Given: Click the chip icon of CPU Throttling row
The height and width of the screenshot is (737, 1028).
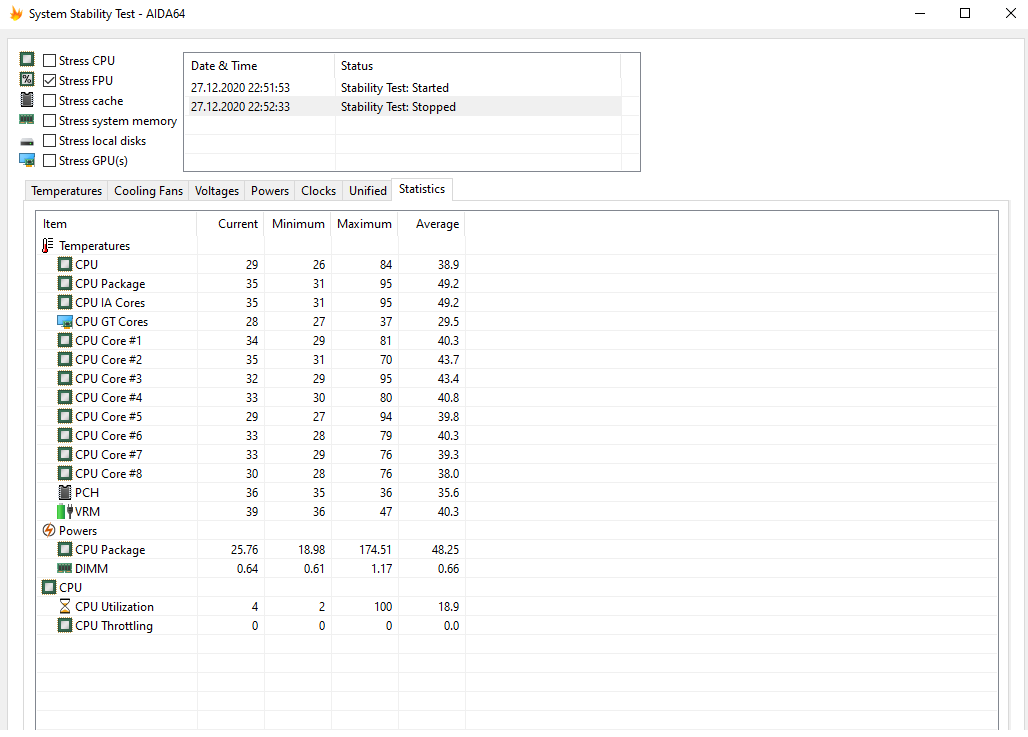Looking at the screenshot, I should (65, 626).
